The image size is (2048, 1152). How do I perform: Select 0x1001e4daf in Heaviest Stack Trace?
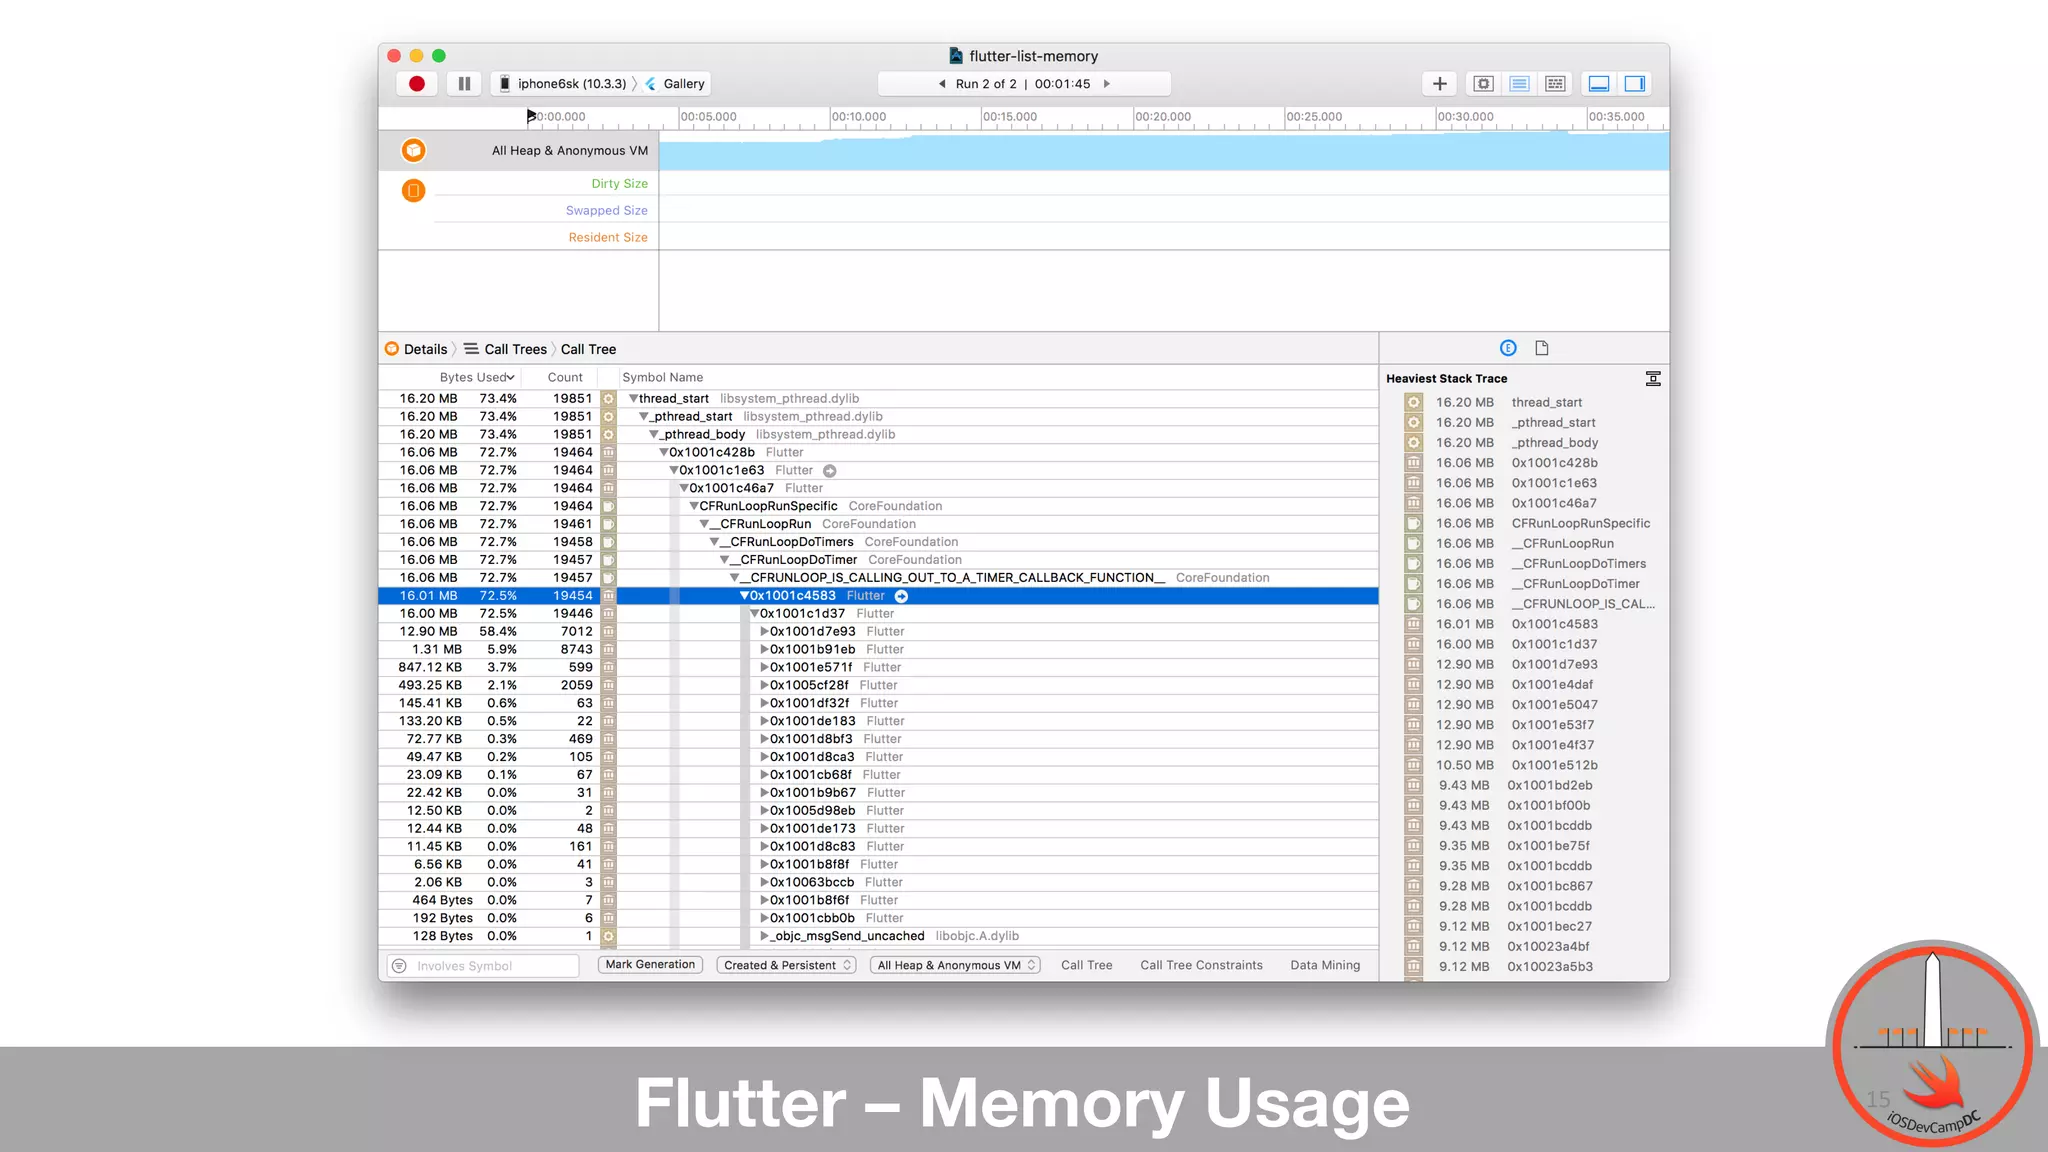(x=1552, y=685)
